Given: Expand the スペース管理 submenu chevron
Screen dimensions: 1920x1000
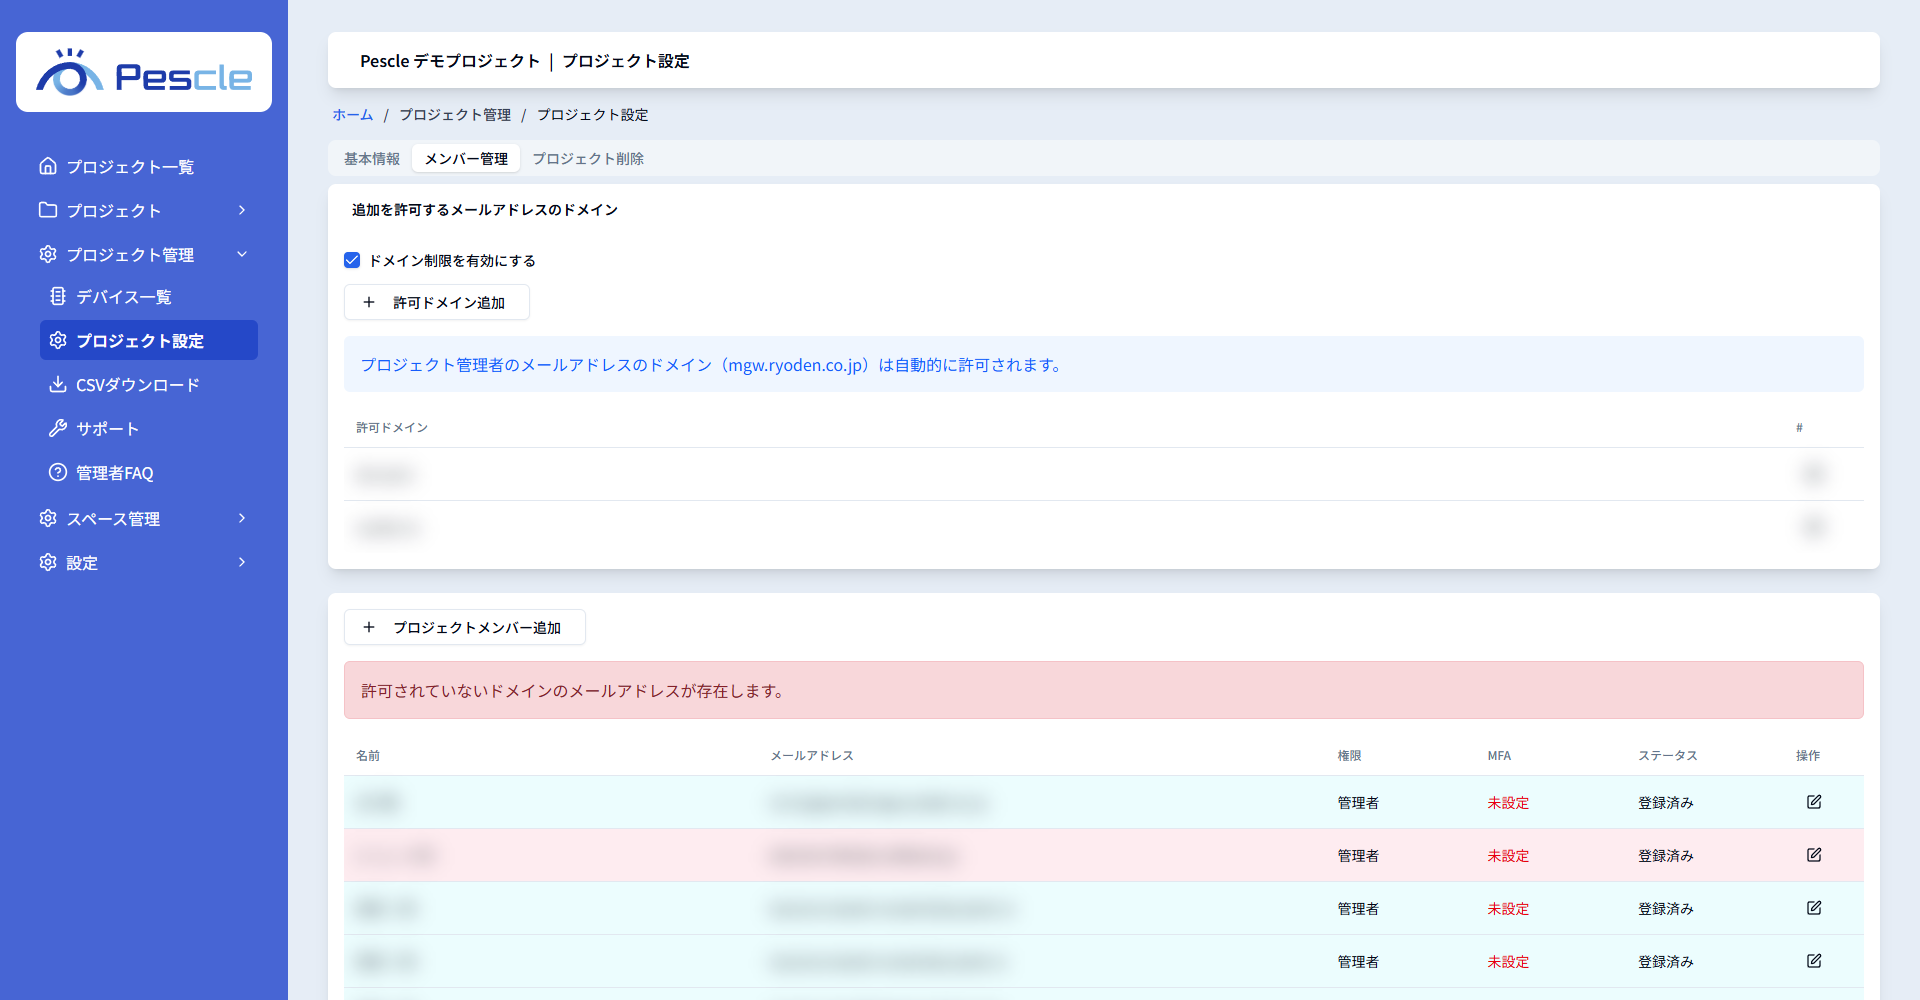Looking at the screenshot, I should [242, 518].
